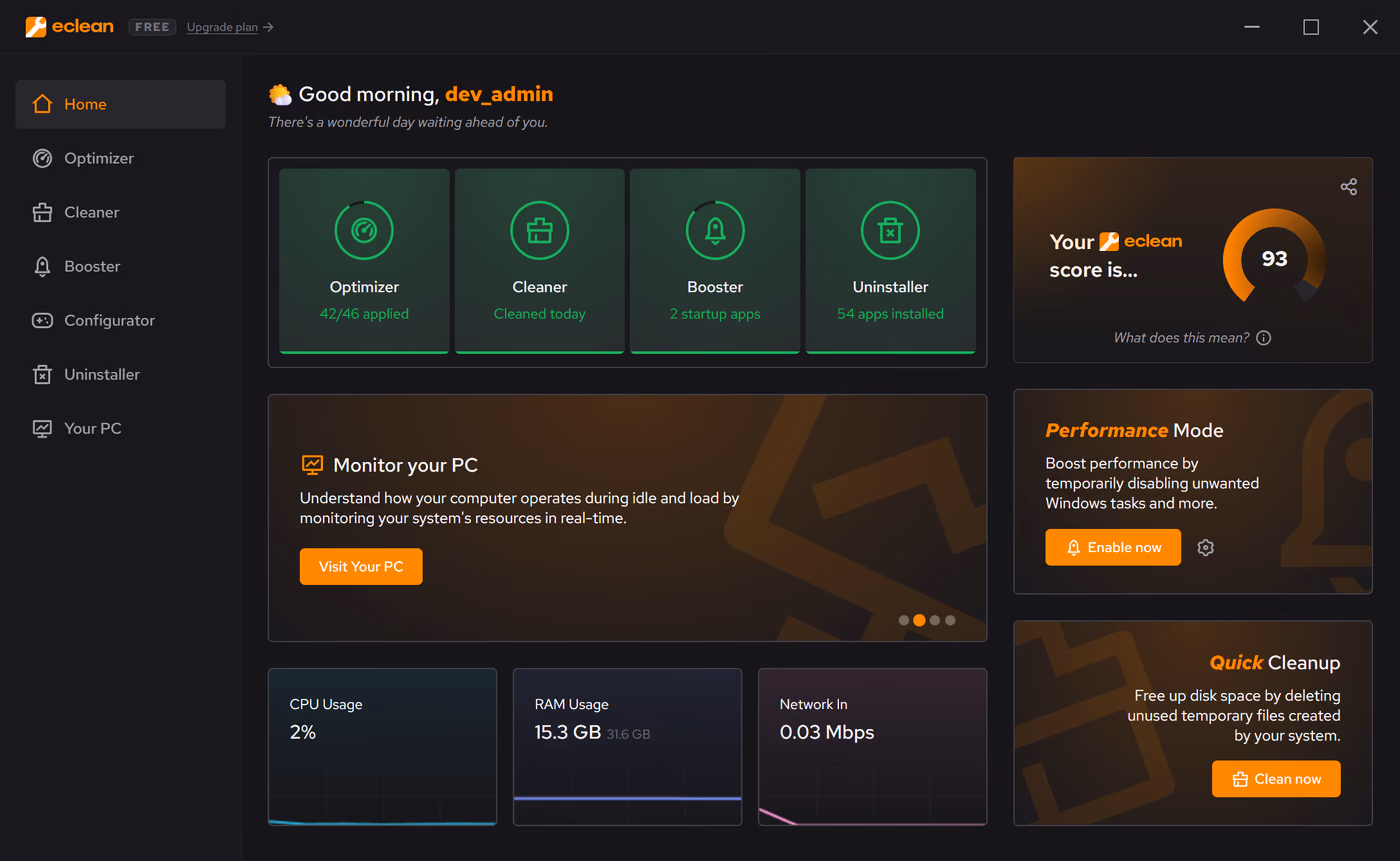
Task: Click the Home house icon in sidebar
Action: [x=42, y=104]
